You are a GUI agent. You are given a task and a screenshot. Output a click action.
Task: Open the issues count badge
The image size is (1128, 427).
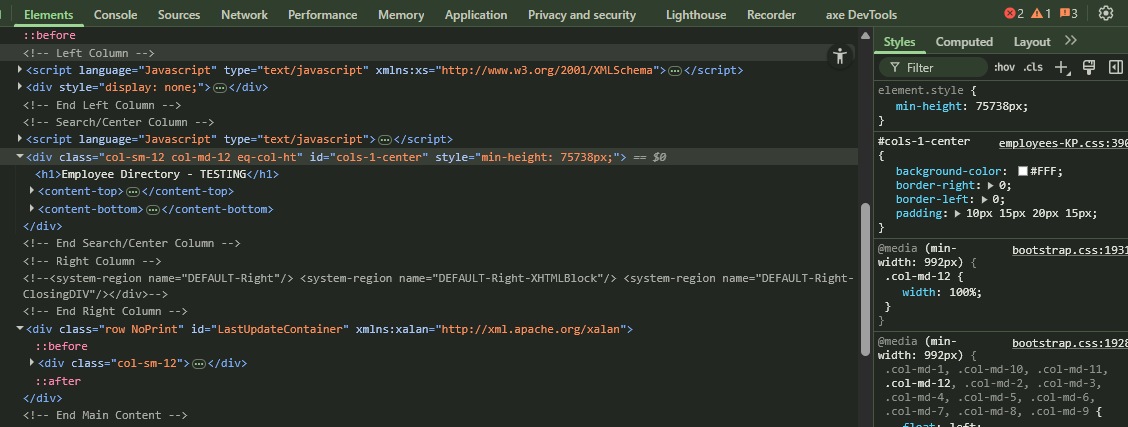point(1068,14)
